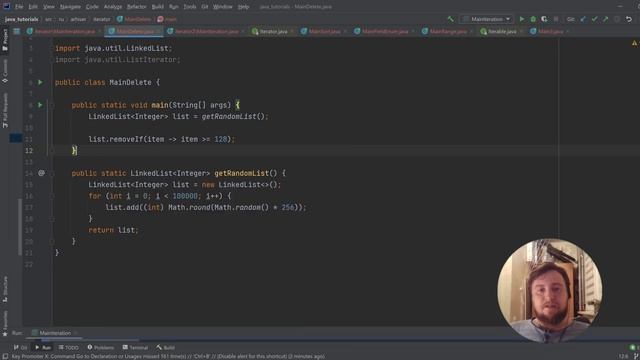
Task: Click run gutter icon beside main method
Action: coord(40,105)
